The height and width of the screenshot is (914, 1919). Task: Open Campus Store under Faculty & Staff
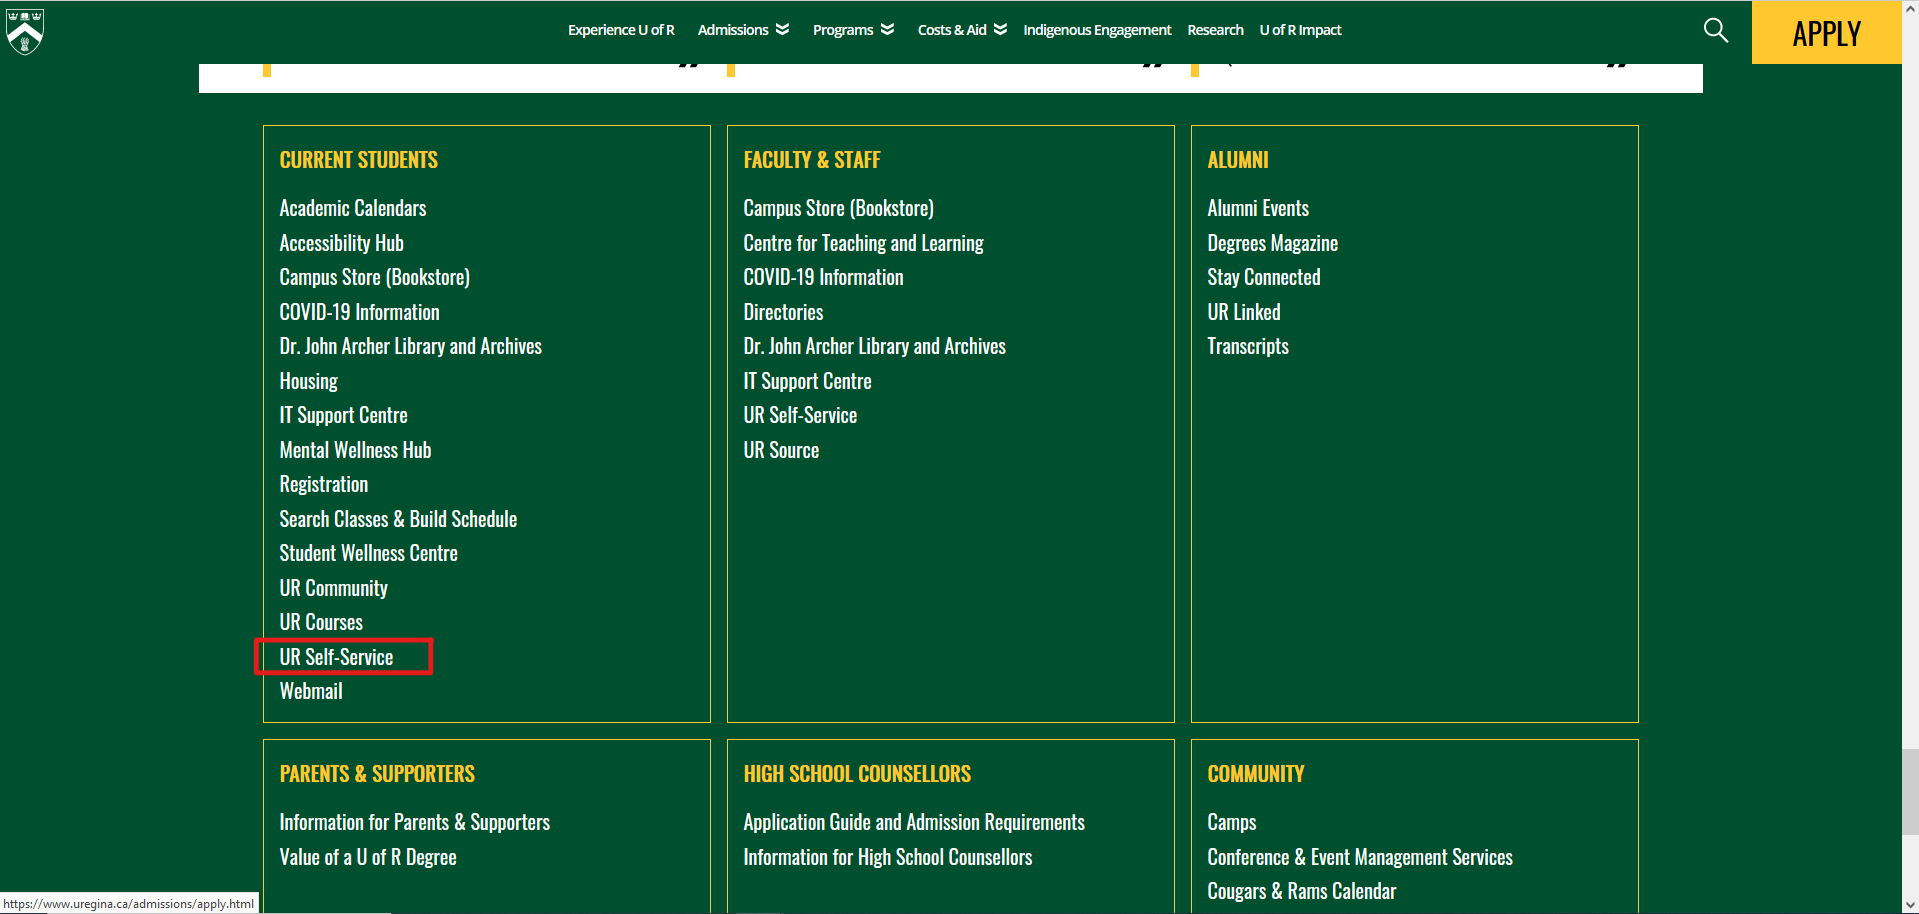click(x=839, y=208)
